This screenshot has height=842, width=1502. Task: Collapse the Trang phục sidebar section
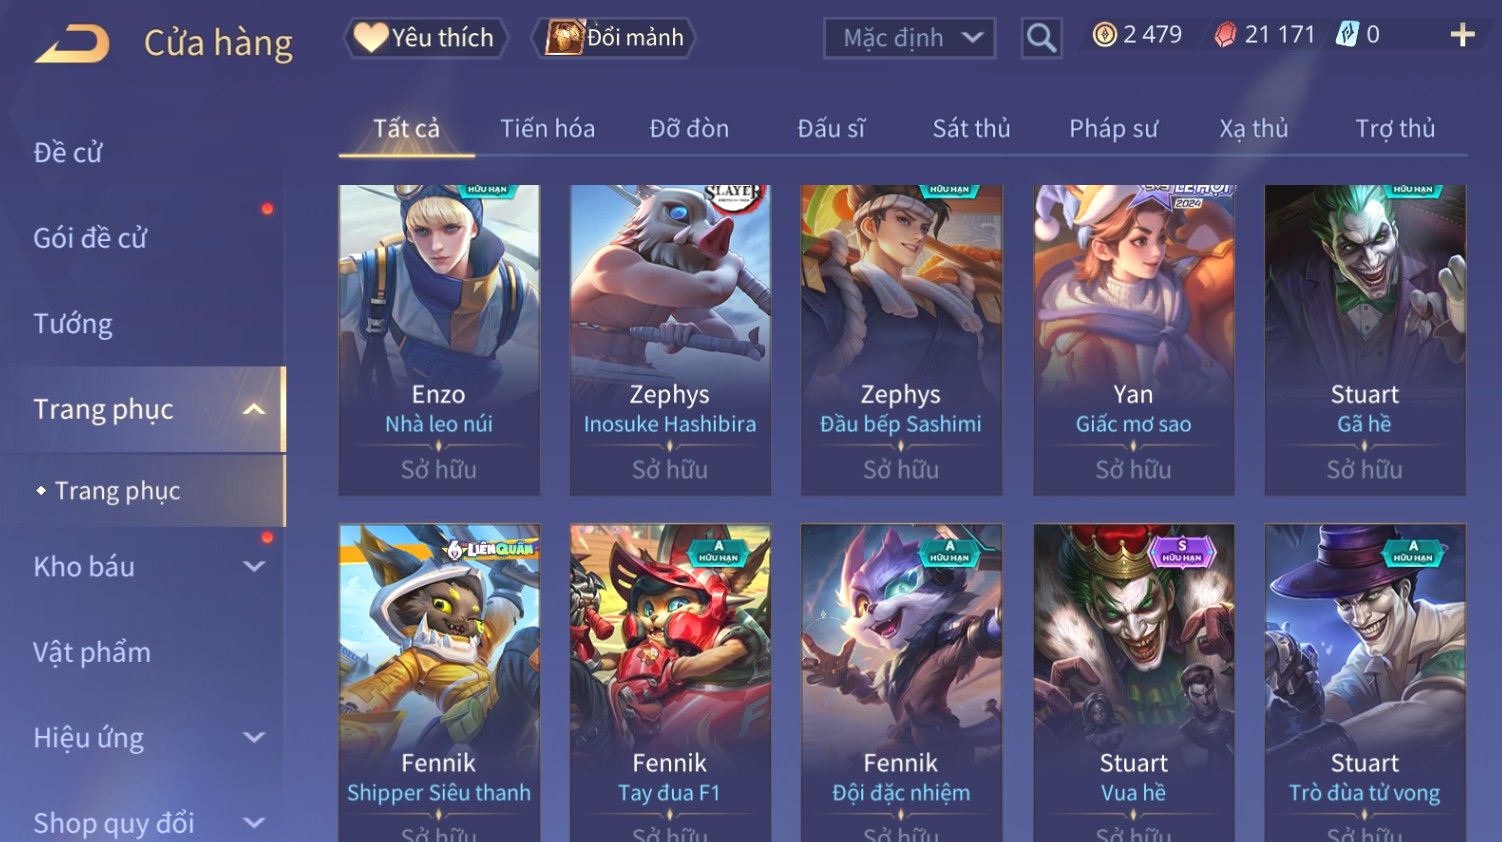click(x=254, y=409)
